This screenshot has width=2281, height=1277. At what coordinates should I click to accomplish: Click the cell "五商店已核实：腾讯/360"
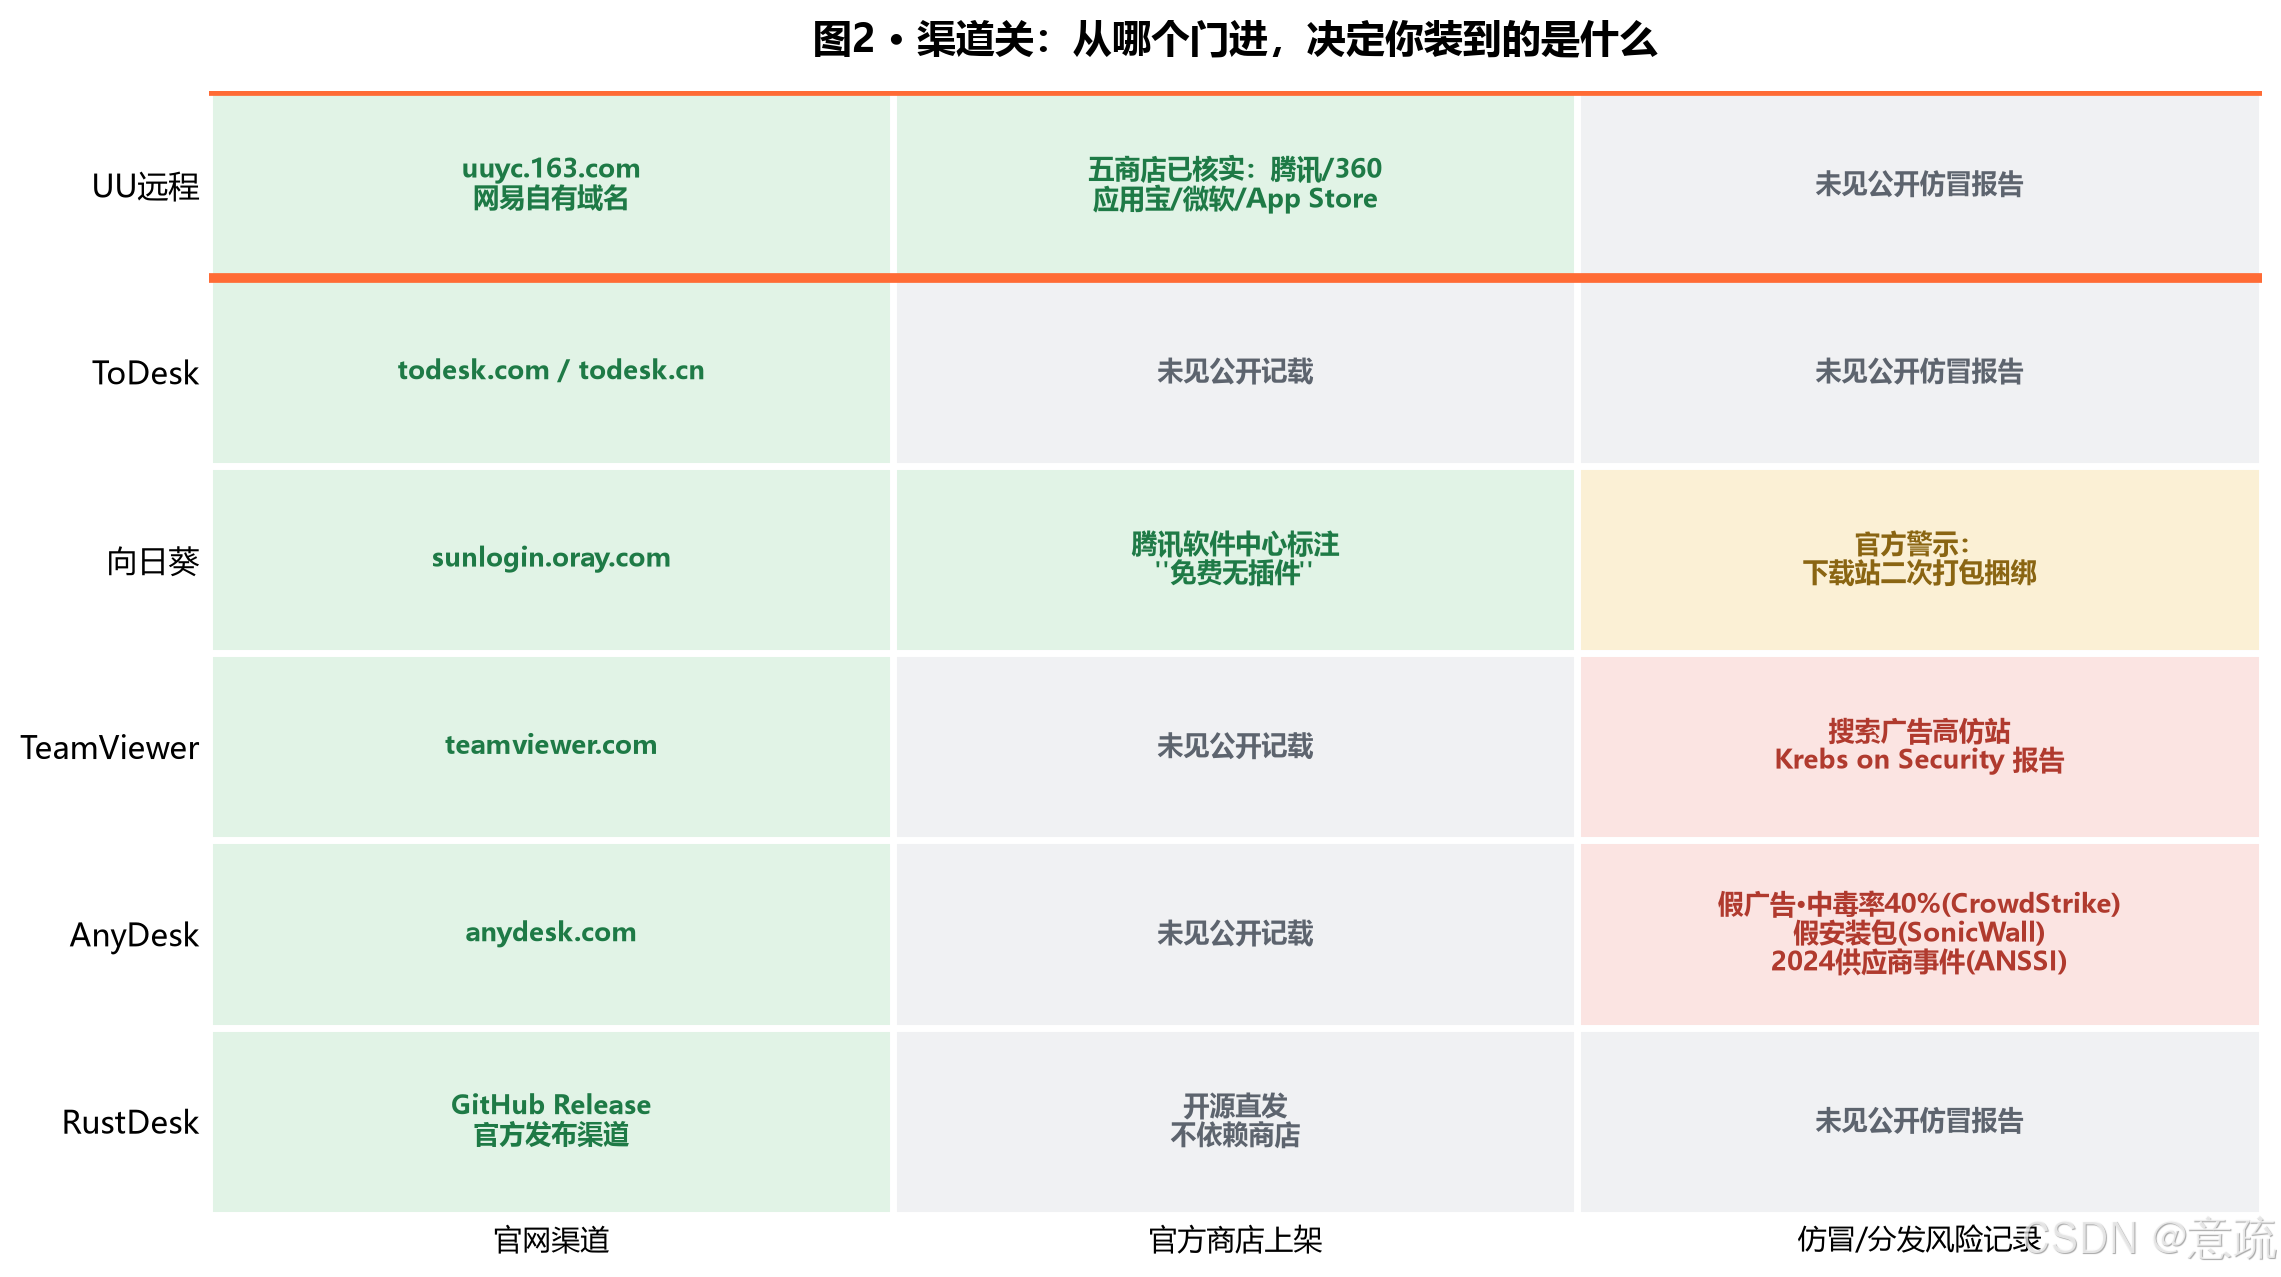(1235, 184)
